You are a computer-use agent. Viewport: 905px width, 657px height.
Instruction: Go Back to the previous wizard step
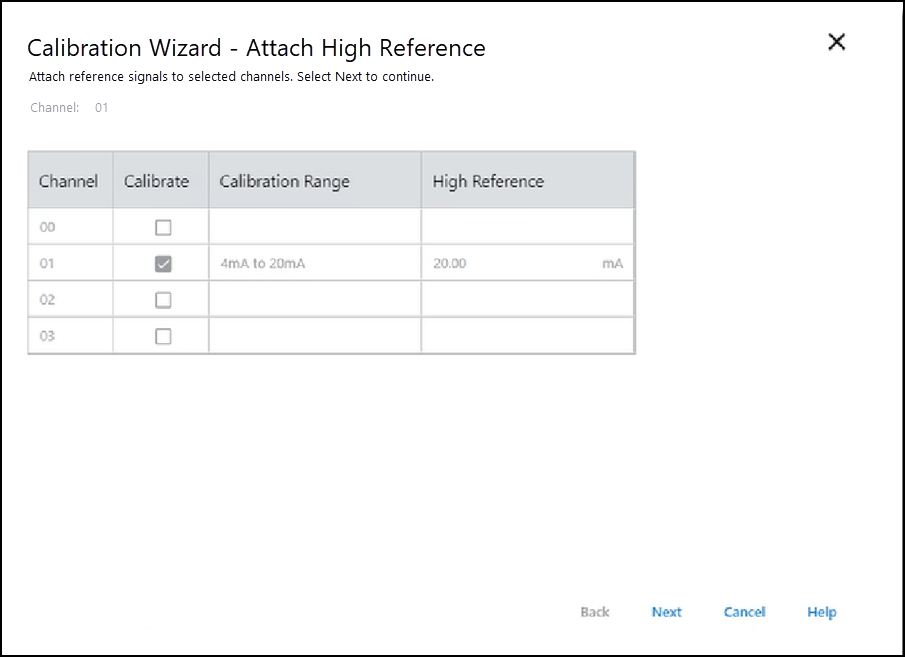click(x=594, y=612)
